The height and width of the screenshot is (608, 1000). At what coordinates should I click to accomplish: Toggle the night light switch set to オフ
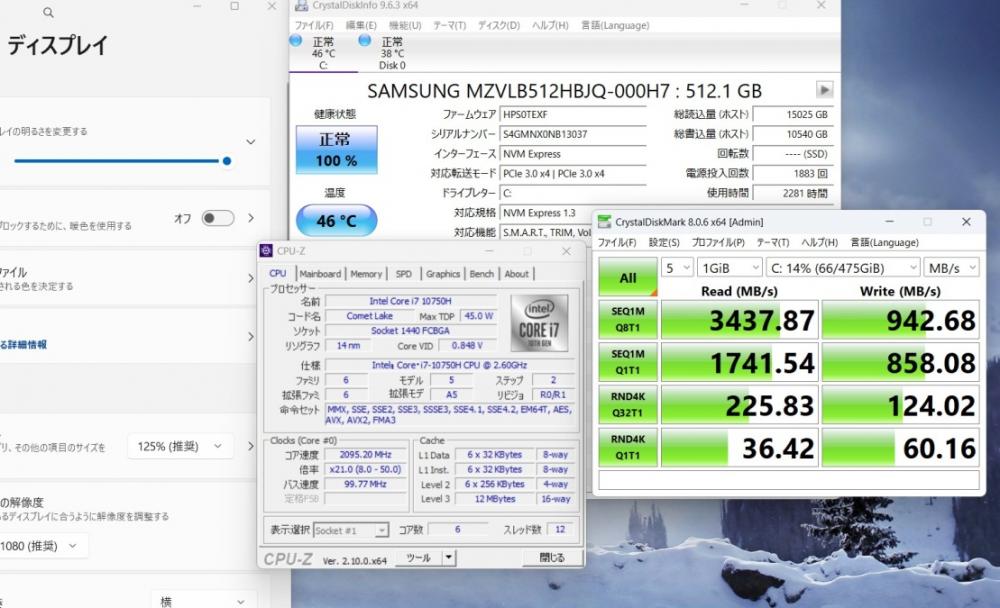click(217, 218)
